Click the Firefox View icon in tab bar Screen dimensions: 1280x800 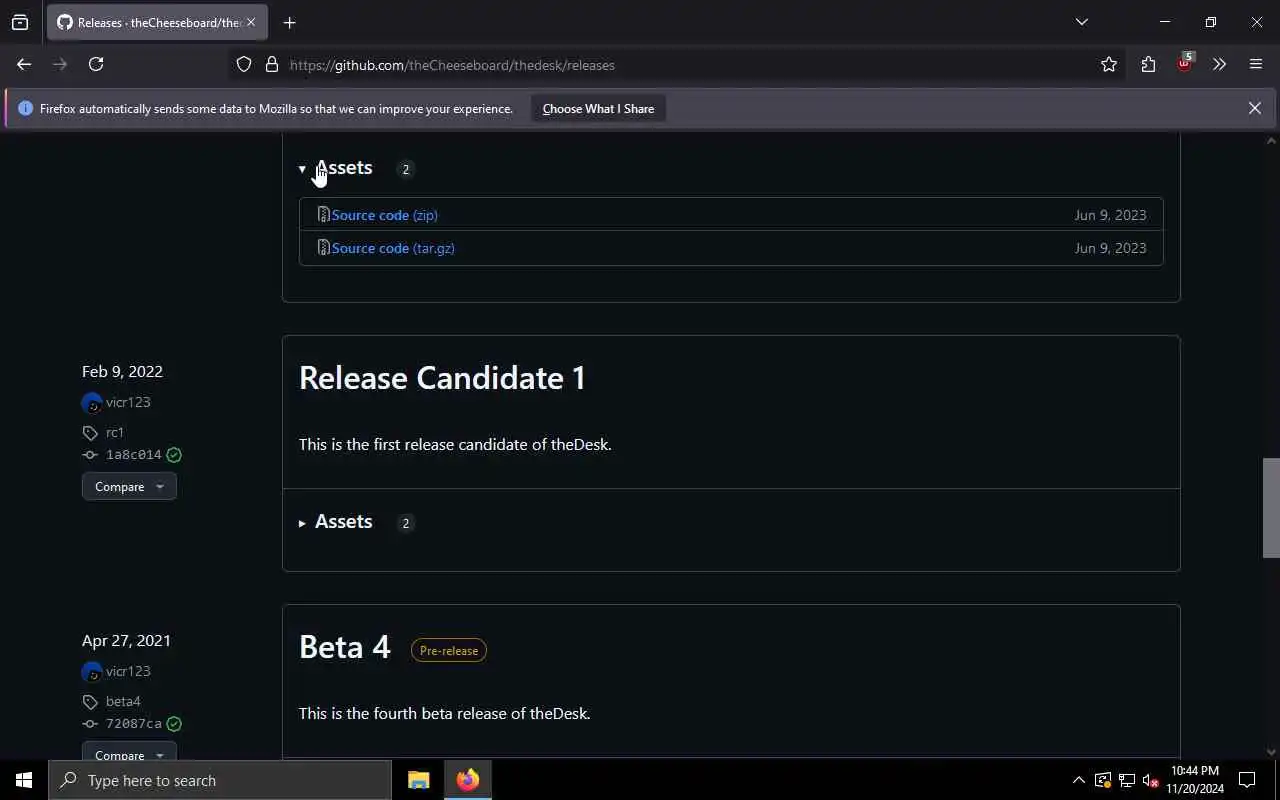tap(20, 22)
